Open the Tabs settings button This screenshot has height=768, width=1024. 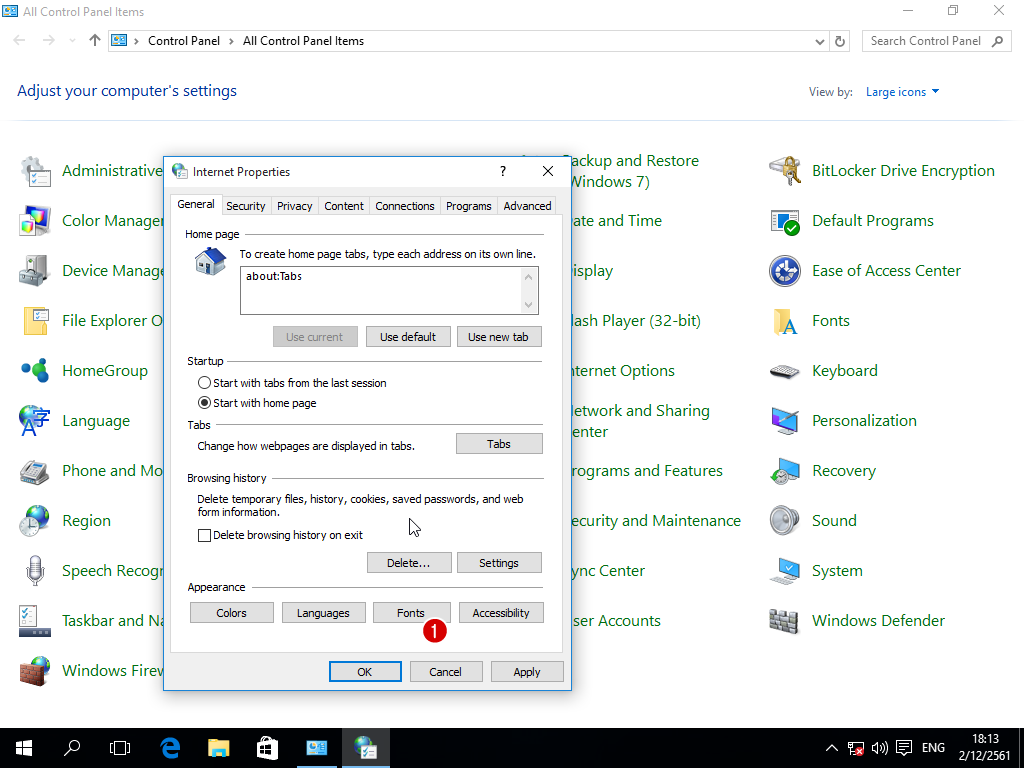pyautogui.click(x=499, y=444)
